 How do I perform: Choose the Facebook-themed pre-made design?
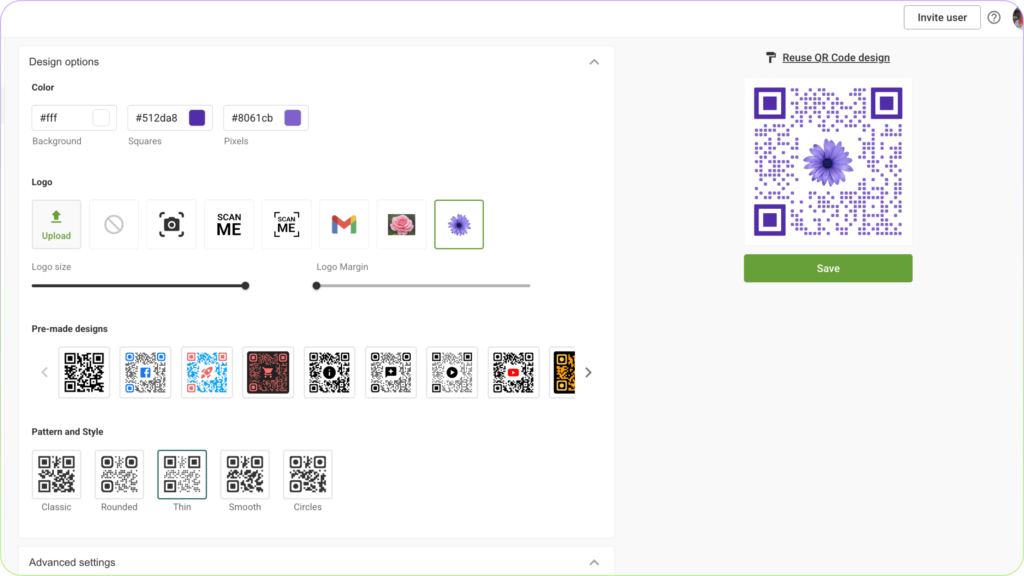pos(145,371)
